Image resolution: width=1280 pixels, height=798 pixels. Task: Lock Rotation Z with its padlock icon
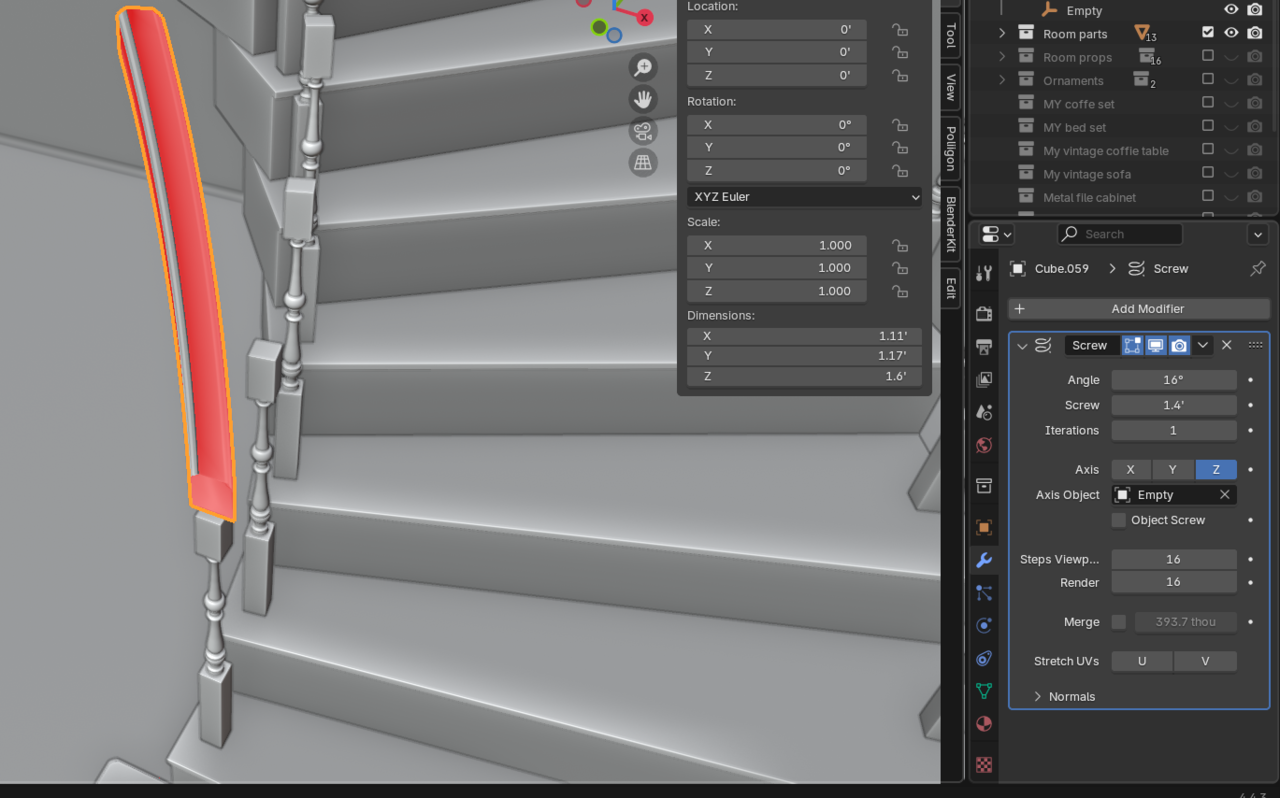click(900, 171)
